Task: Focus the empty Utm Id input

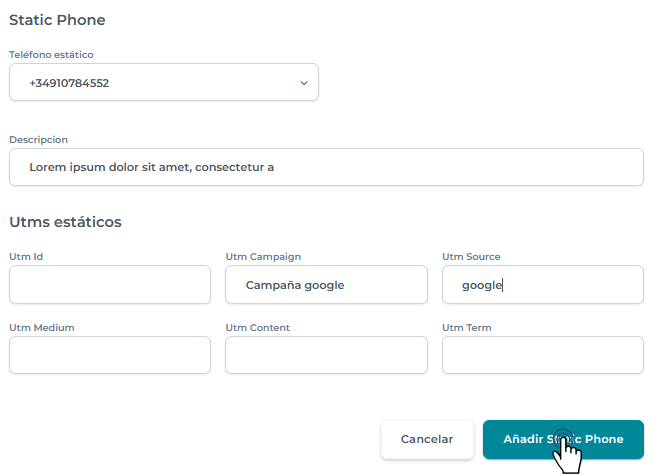Action: point(110,285)
